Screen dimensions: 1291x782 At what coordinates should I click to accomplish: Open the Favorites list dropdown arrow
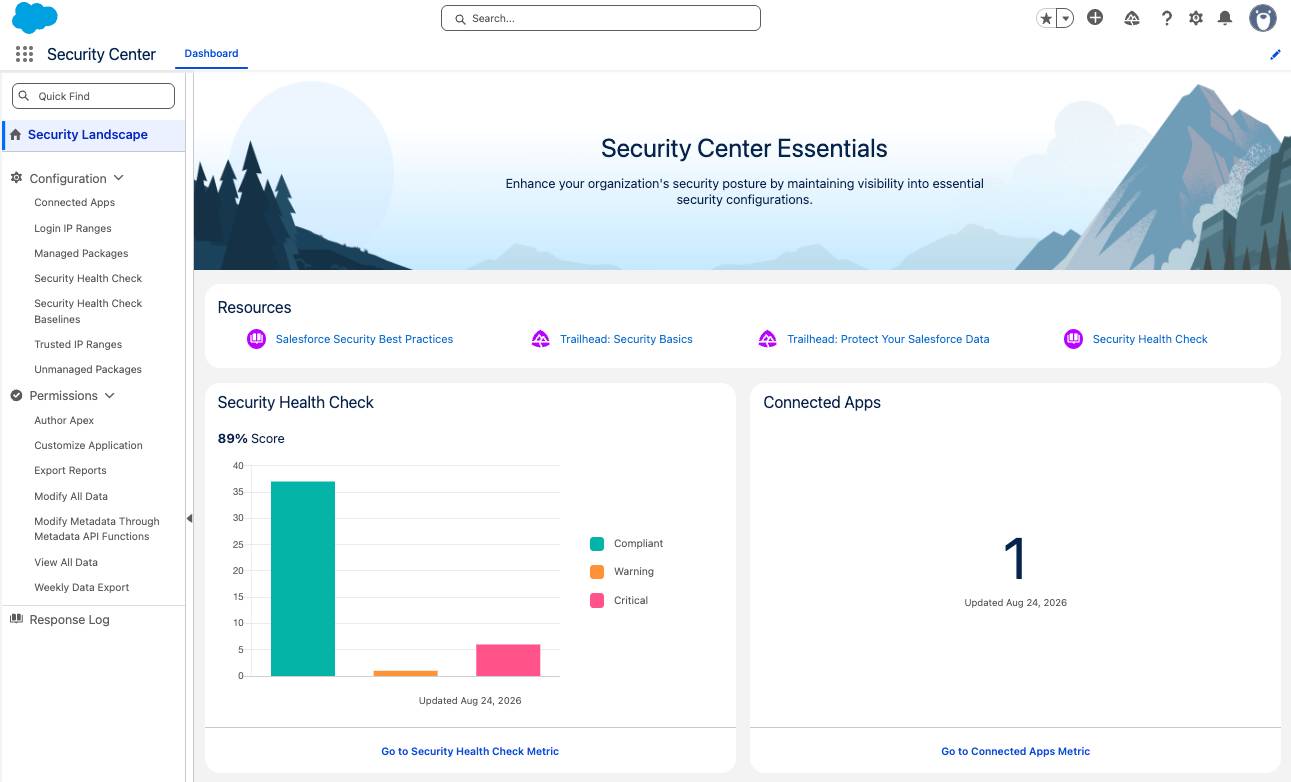click(x=1065, y=18)
